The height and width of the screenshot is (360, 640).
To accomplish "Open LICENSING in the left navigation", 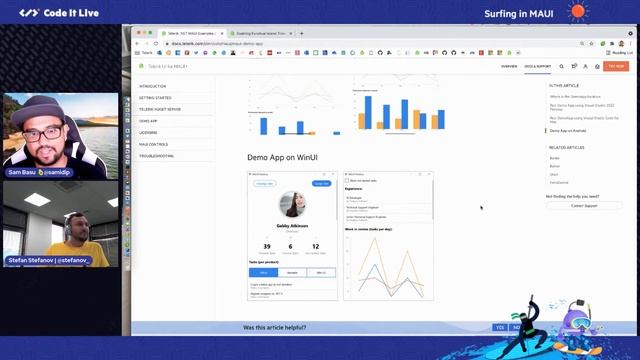I will click(x=148, y=133).
